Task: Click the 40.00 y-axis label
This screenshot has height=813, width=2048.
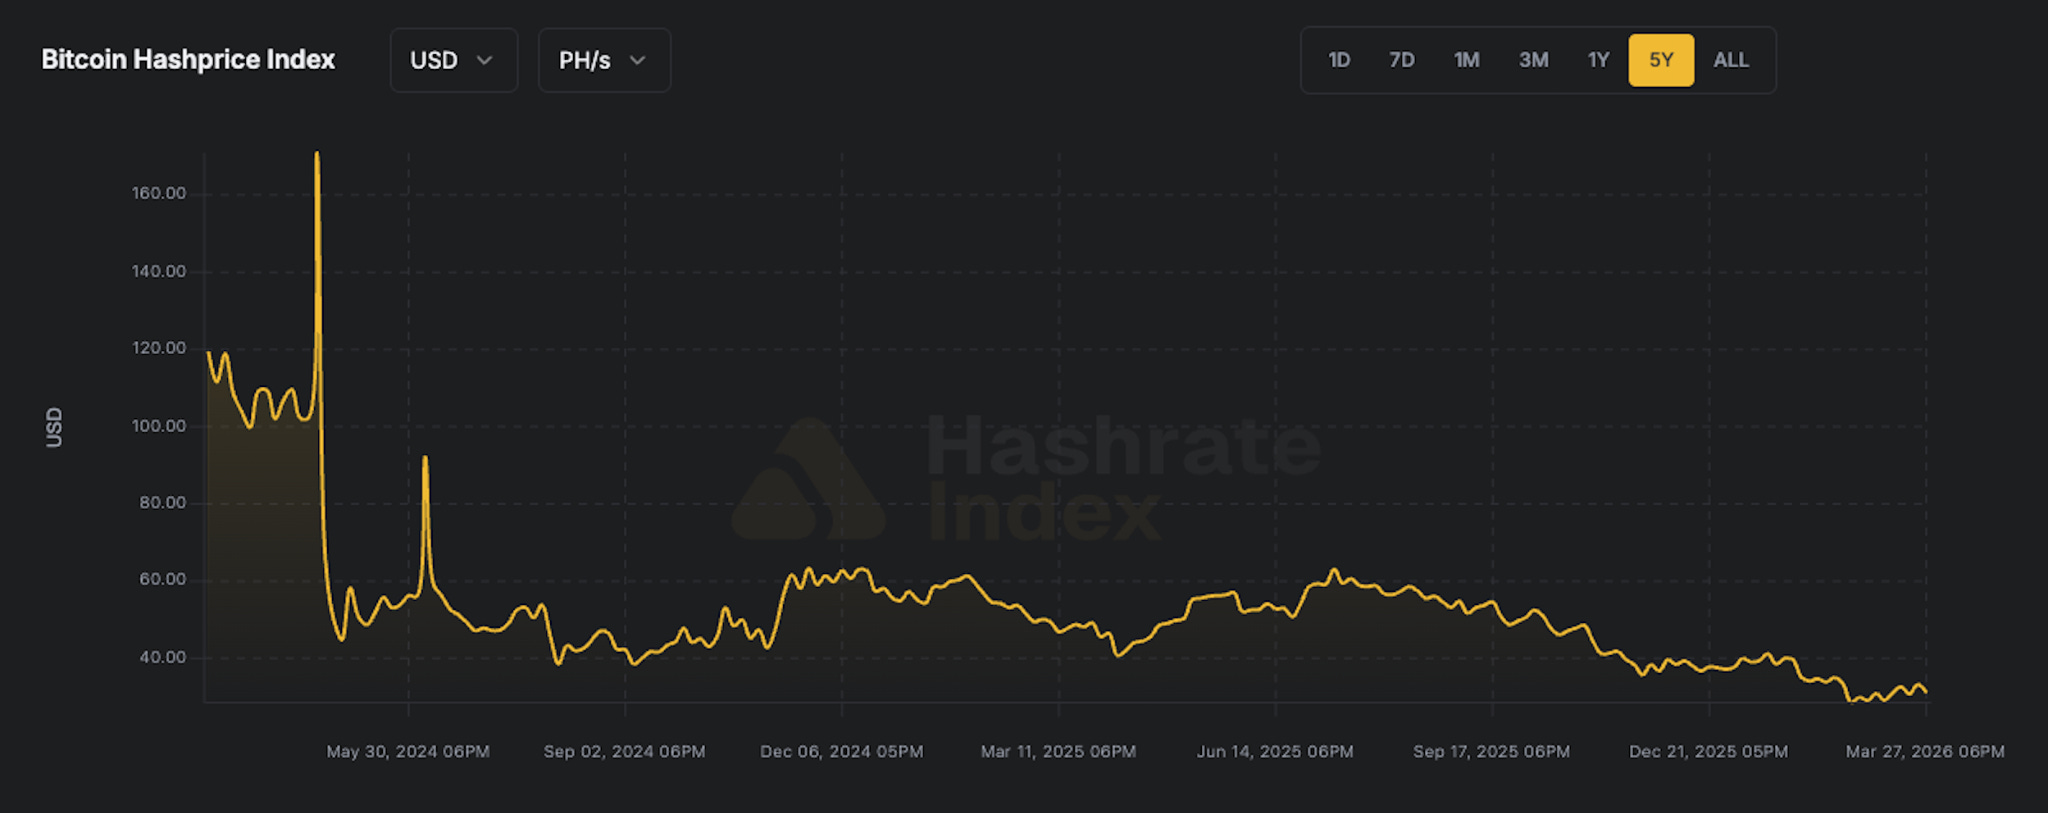Action: coord(163,658)
